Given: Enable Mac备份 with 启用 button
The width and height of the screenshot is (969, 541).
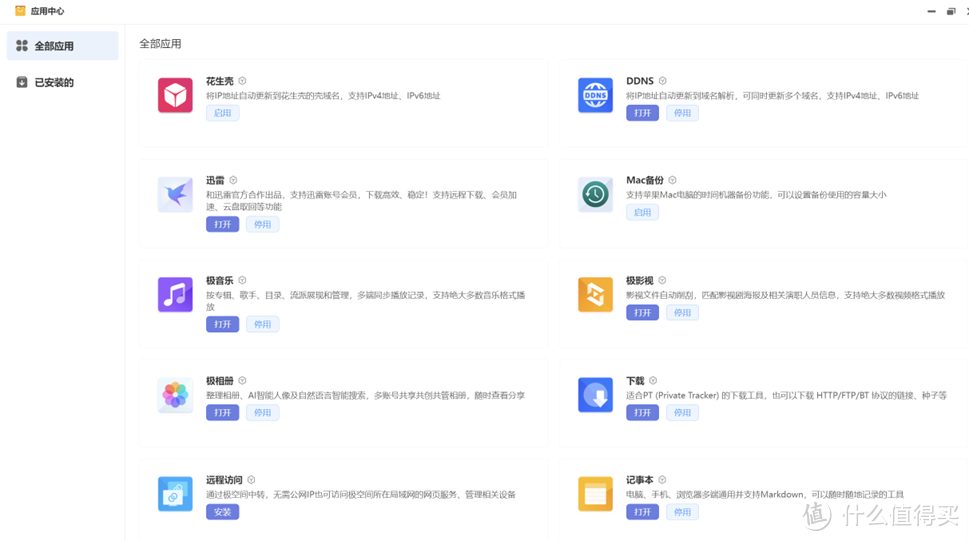Looking at the screenshot, I should (642, 213).
